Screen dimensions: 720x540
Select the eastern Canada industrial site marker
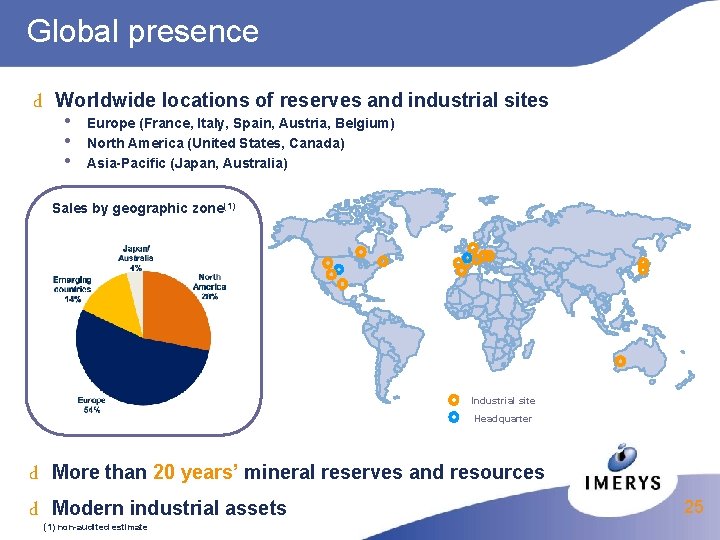pos(383,261)
